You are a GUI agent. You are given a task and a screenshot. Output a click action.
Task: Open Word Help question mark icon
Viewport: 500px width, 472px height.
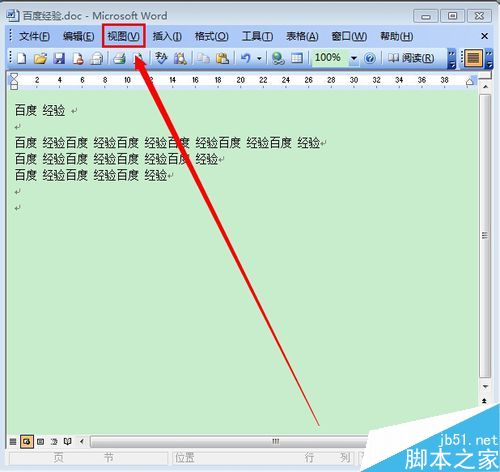[369, 58]
